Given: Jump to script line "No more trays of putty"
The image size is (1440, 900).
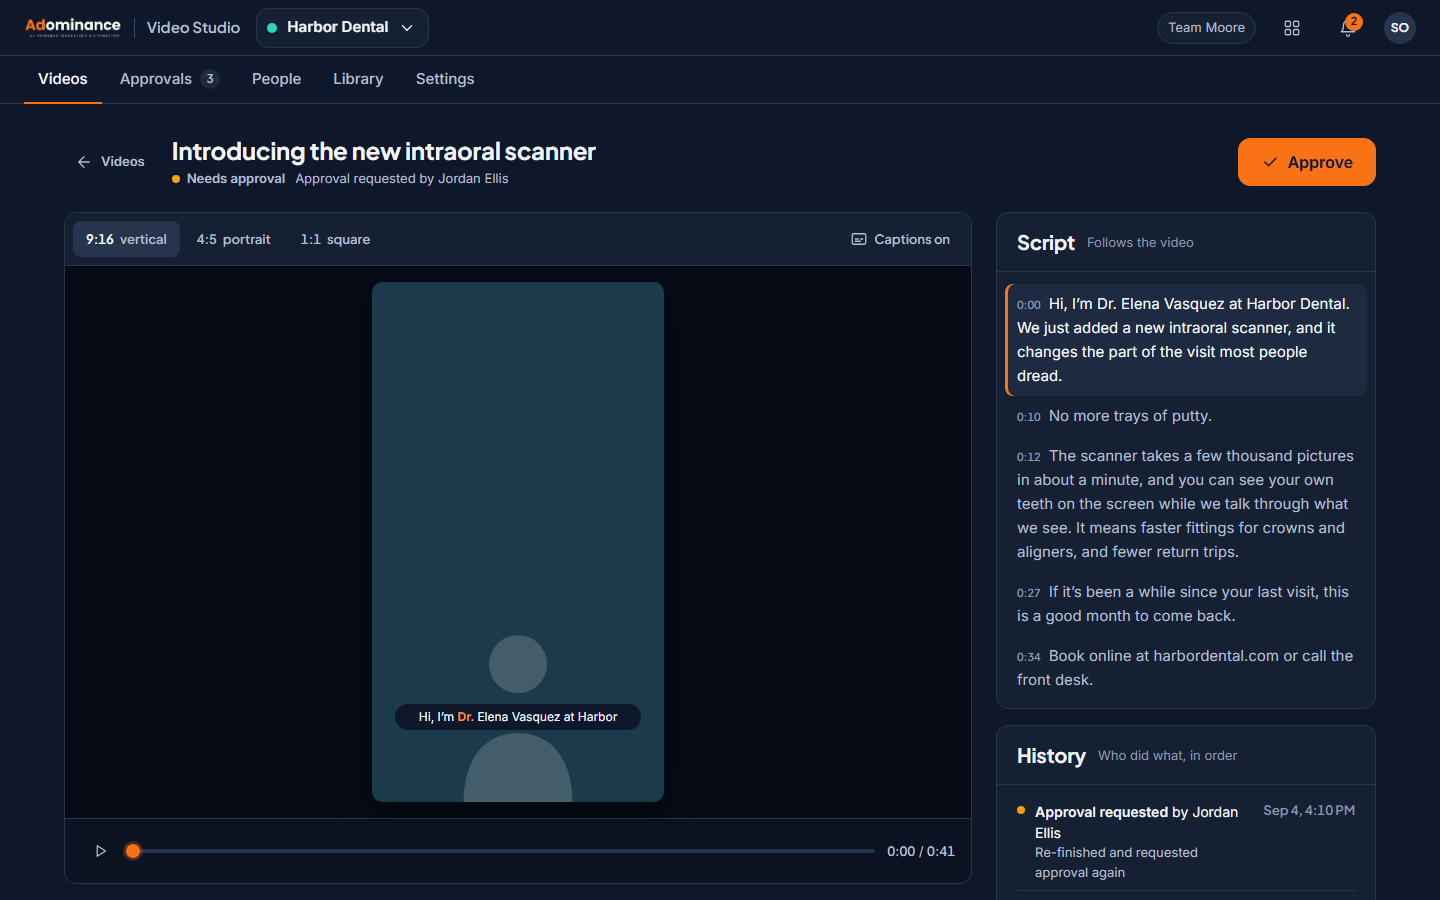Looking at the screenshot, I should pyautogui.click(x=1186, y=416).
